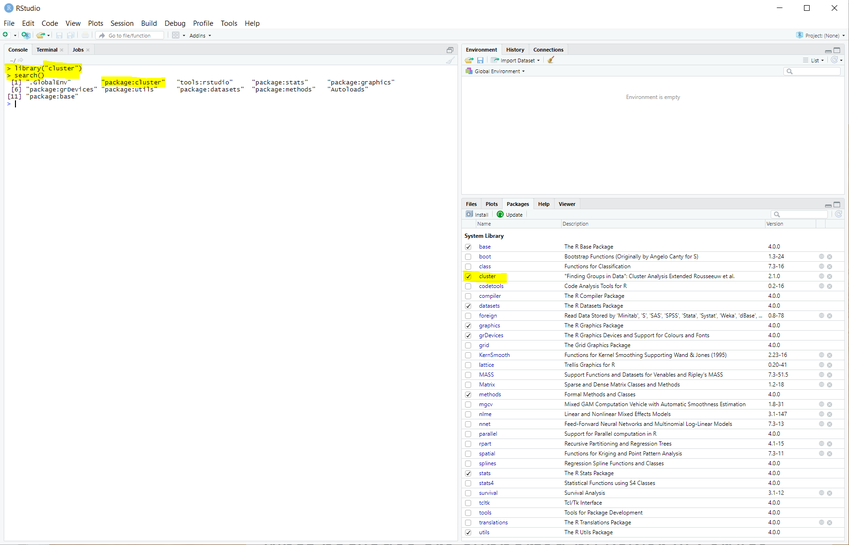Viewport: 849px width, 545px height.
Task: Click the web icon in the survival row
Action: pyautogui.click(x=821, y=493)
